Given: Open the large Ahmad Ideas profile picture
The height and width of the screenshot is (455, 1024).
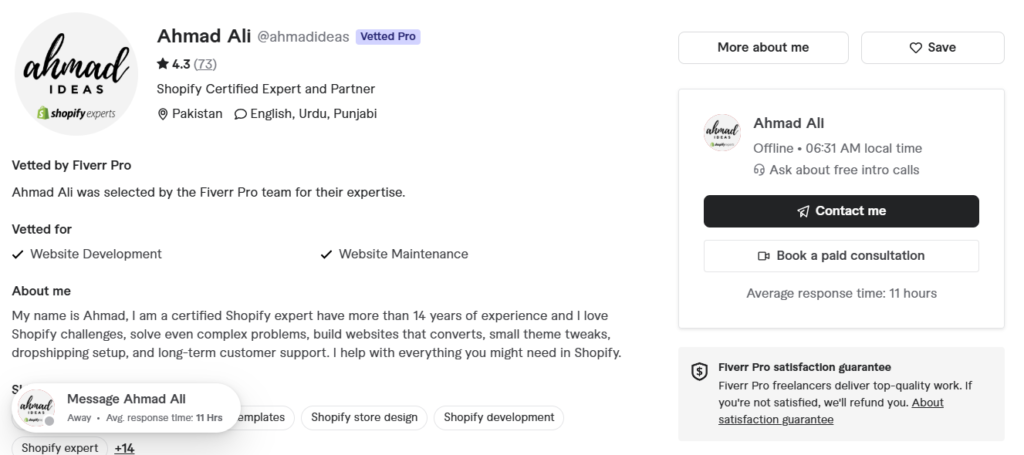Looking at the screenshot, I should coord(76,74).
